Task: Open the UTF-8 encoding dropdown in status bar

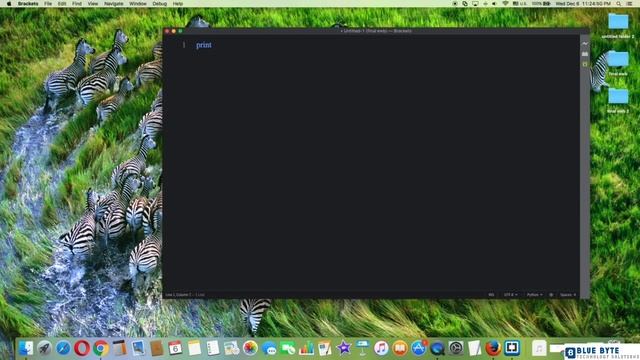Action: tap(510, 294)
